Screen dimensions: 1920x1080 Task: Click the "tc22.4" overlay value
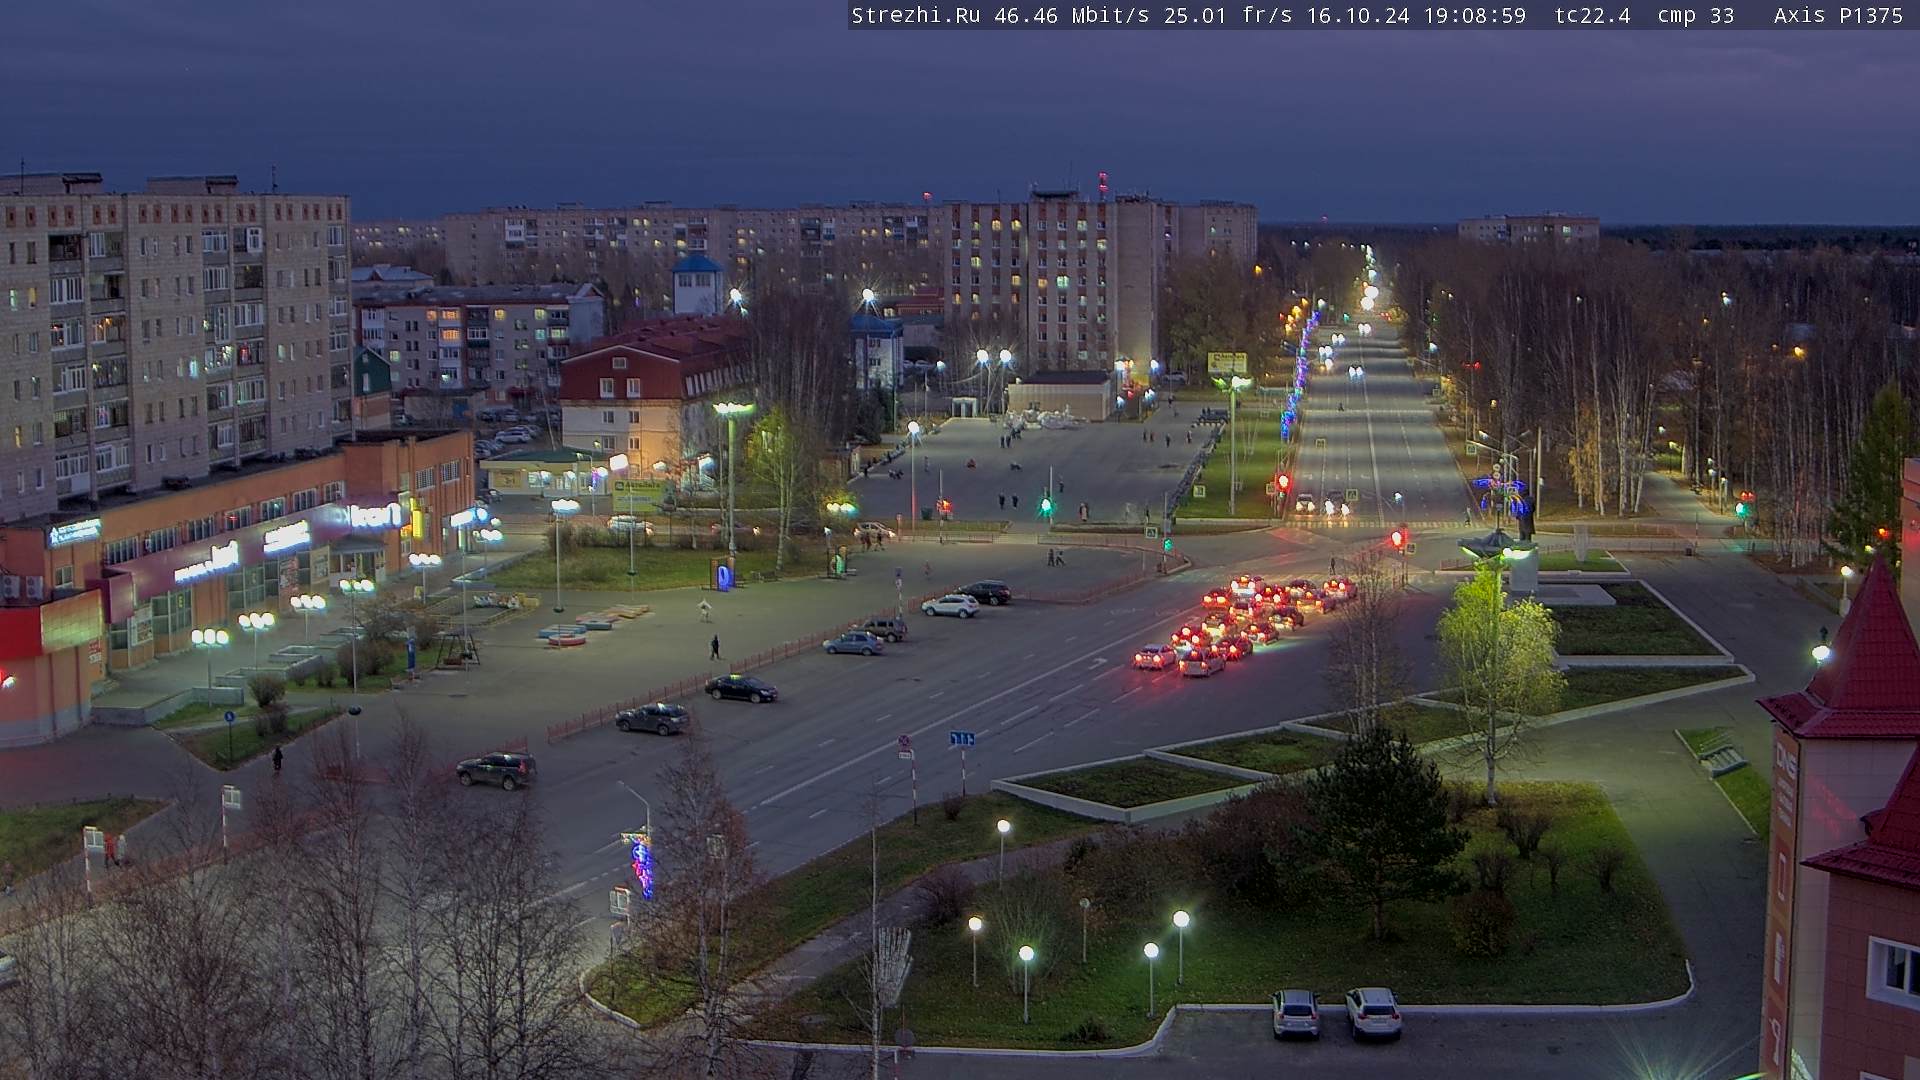(x=1592, y=16)
